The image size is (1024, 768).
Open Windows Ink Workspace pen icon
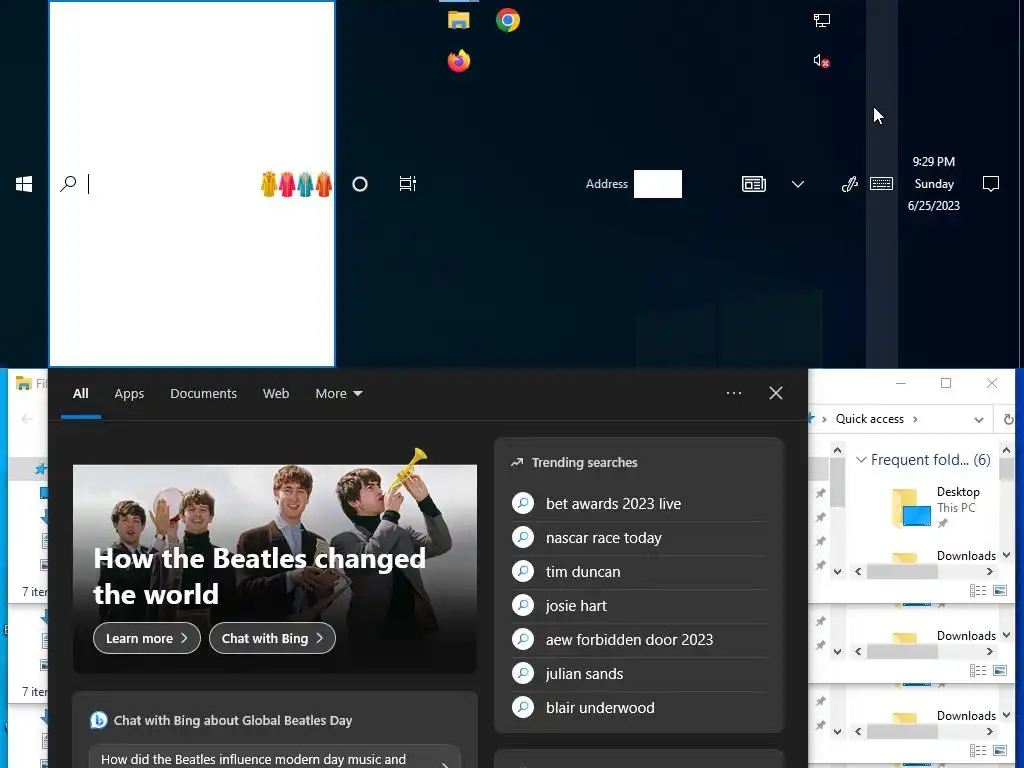(x=849, y=184)
